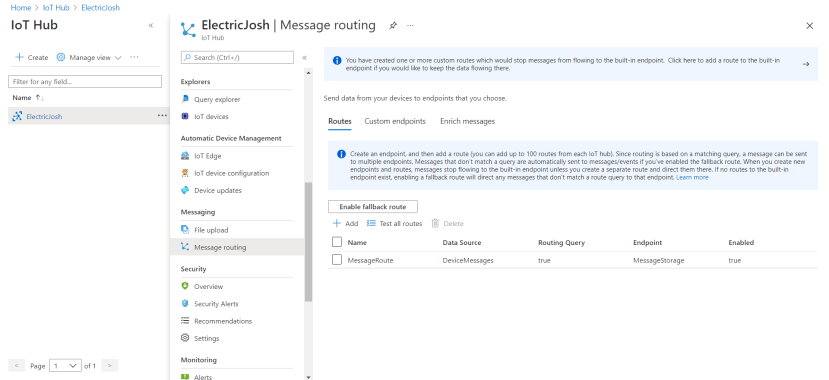Image resolution: width=829 pixels, height=380 pixels.
Task: Click the ElectricJosh hub icon in list
Action: tap(17, 116)
